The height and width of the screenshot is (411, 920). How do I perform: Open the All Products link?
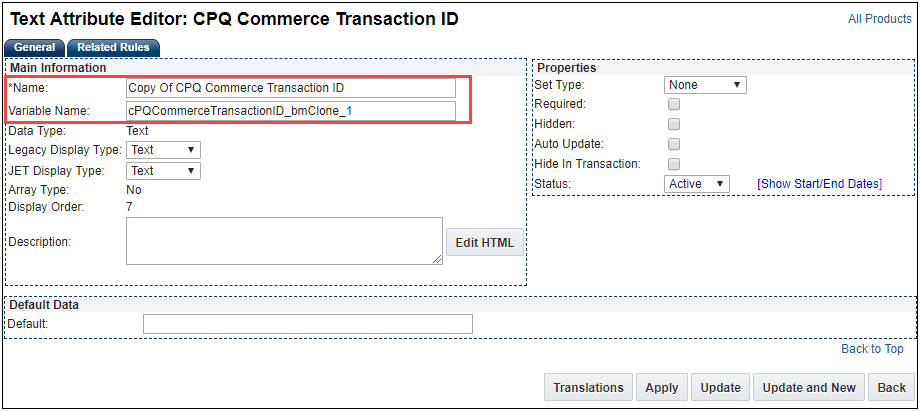click(879, 19)
